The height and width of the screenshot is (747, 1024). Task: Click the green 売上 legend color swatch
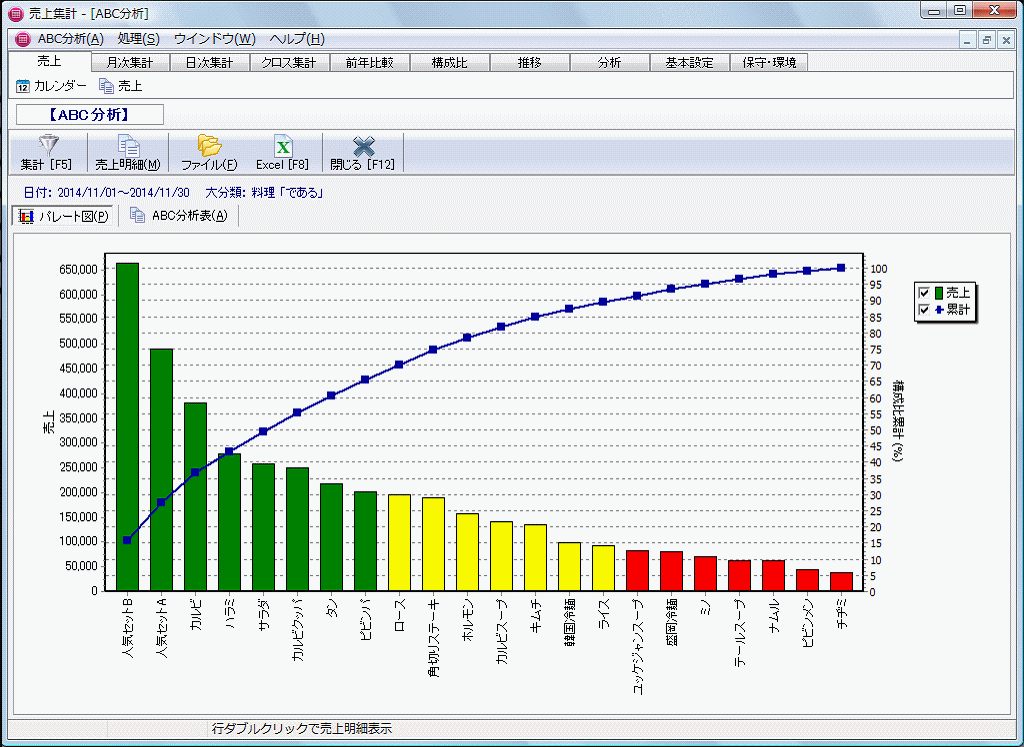[939, 293]
